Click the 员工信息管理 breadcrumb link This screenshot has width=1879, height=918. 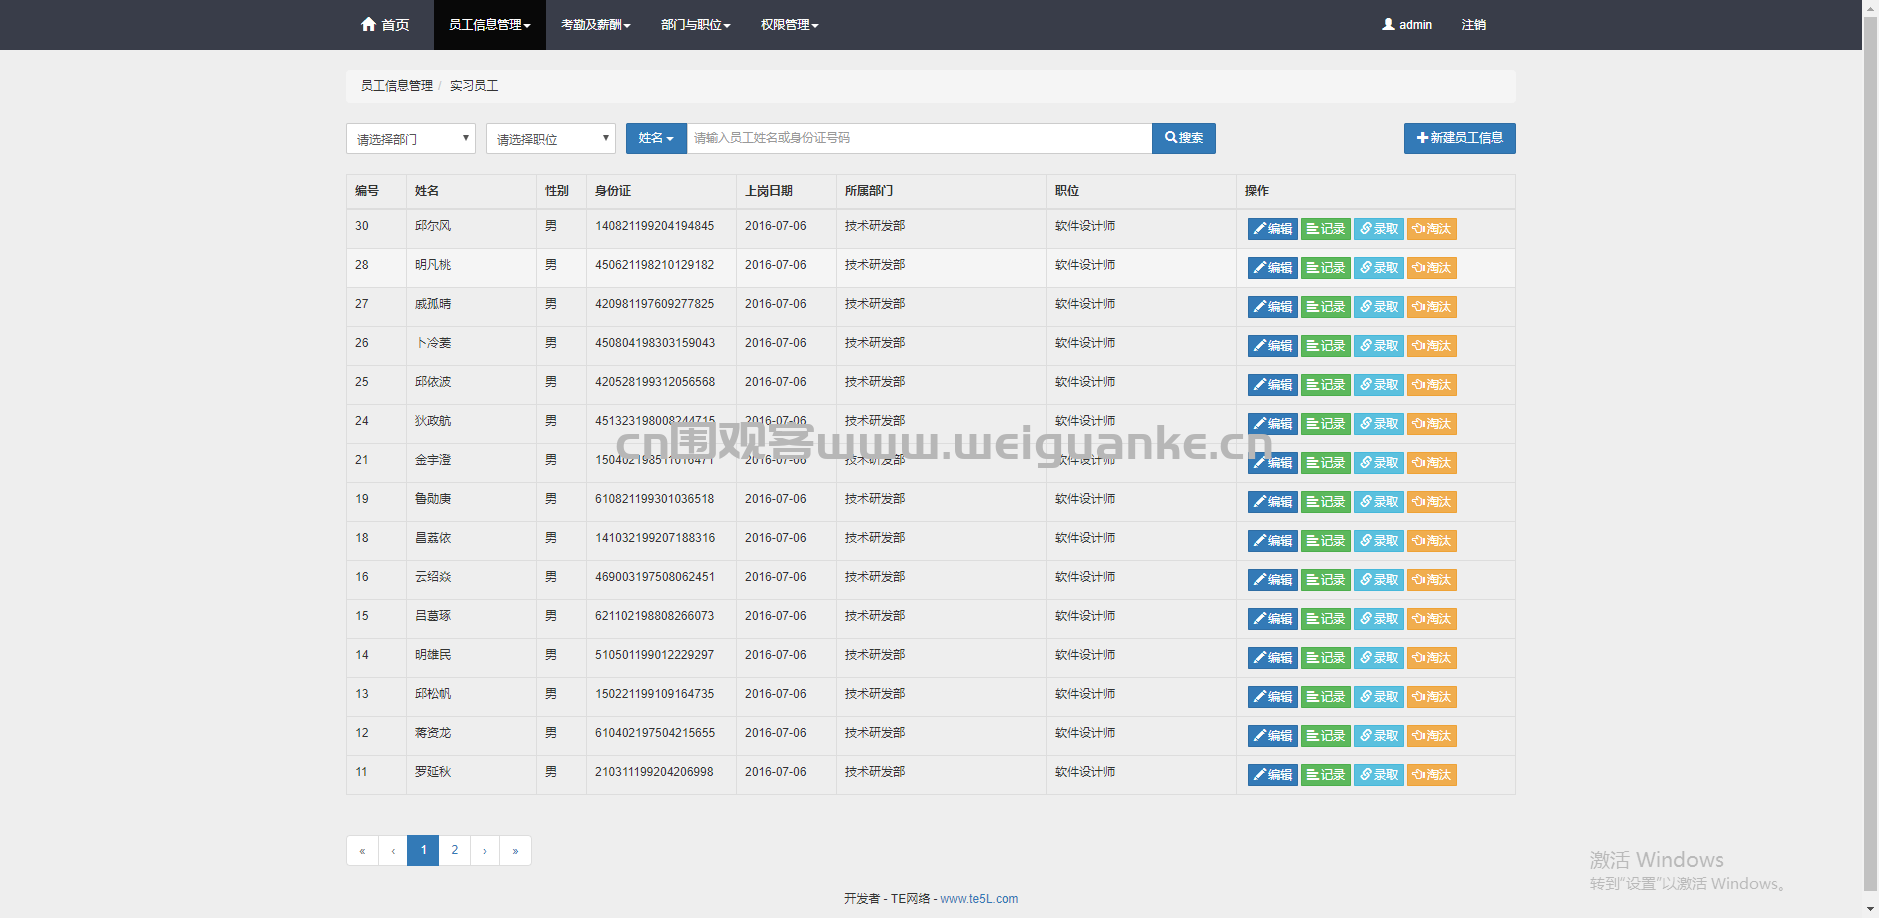(397, 86)
